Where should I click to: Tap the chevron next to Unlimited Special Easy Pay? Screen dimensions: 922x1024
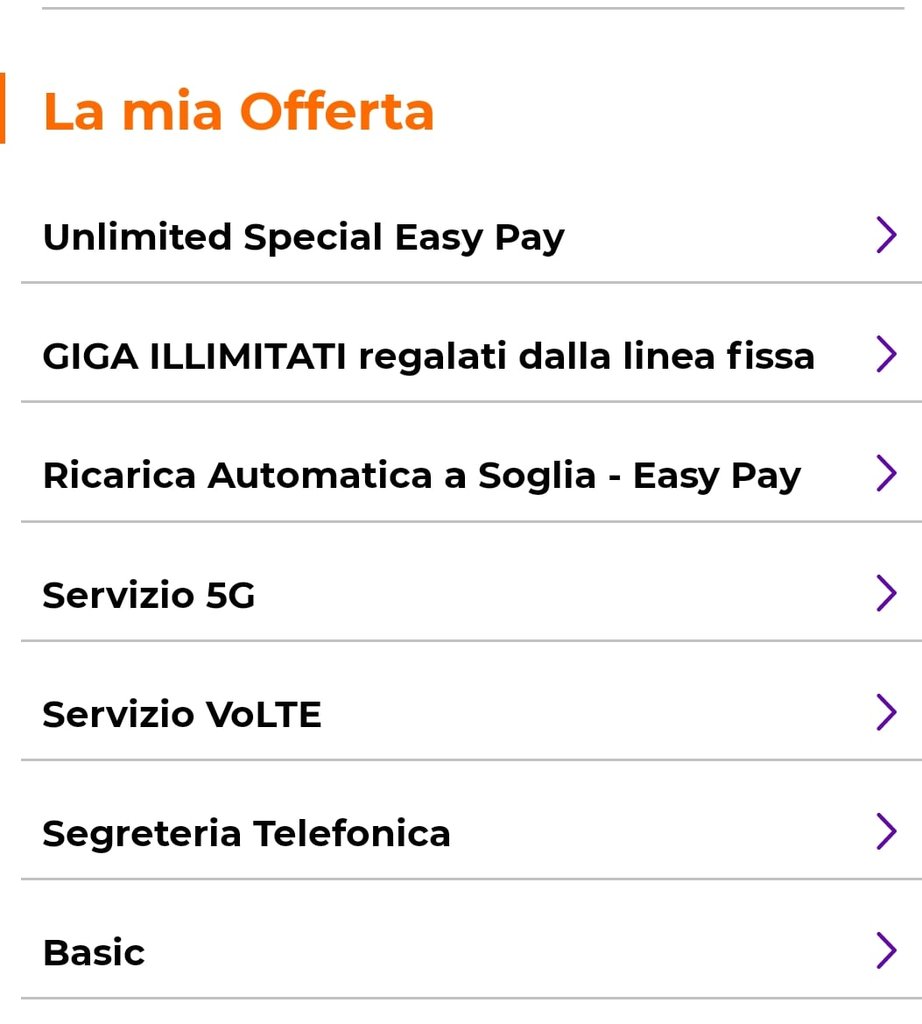tap(886, 235)
